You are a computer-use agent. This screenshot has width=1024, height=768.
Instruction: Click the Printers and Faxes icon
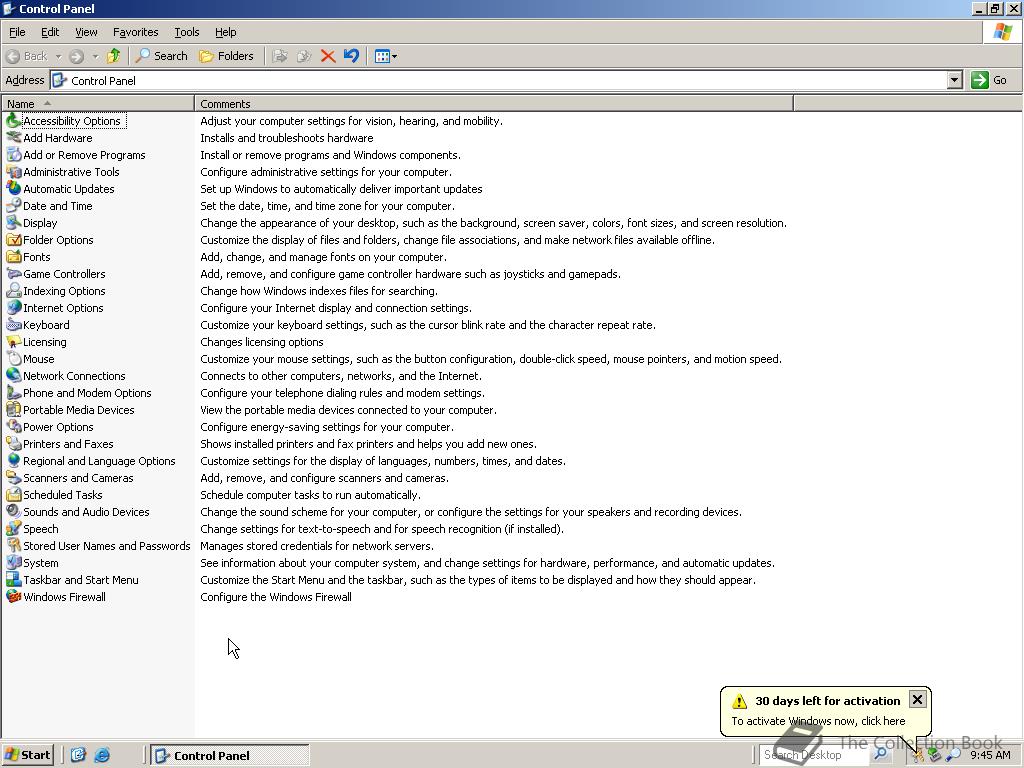13,443
